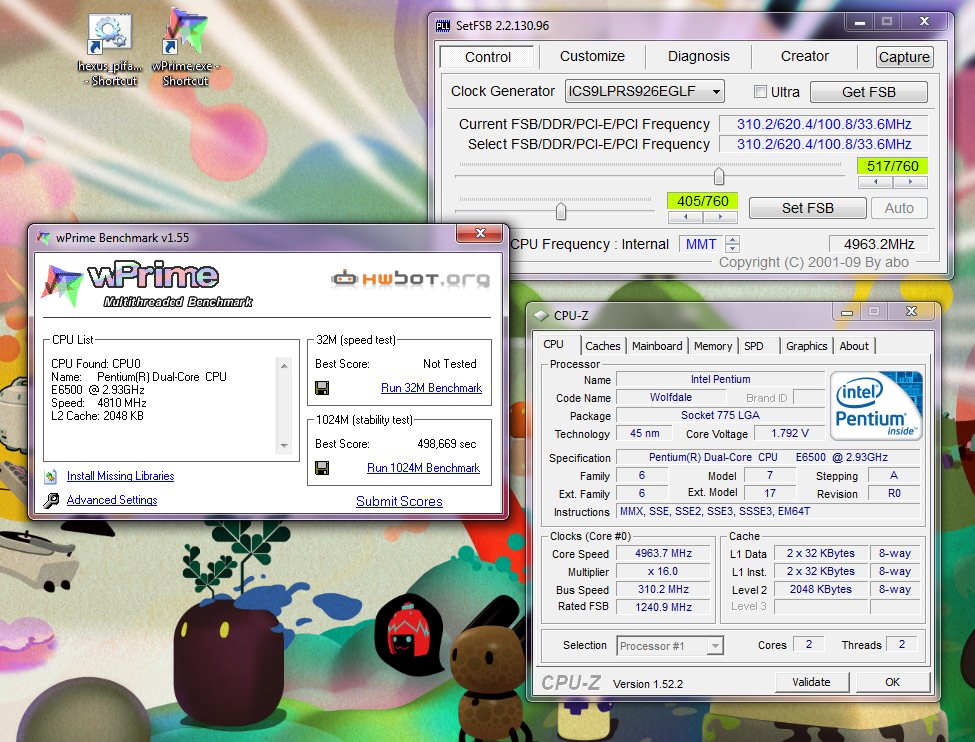Click the upper FSB slider handle in SetFSB
Image resolution: width=975 pixels, height=742 pixels.
[719, 177]
